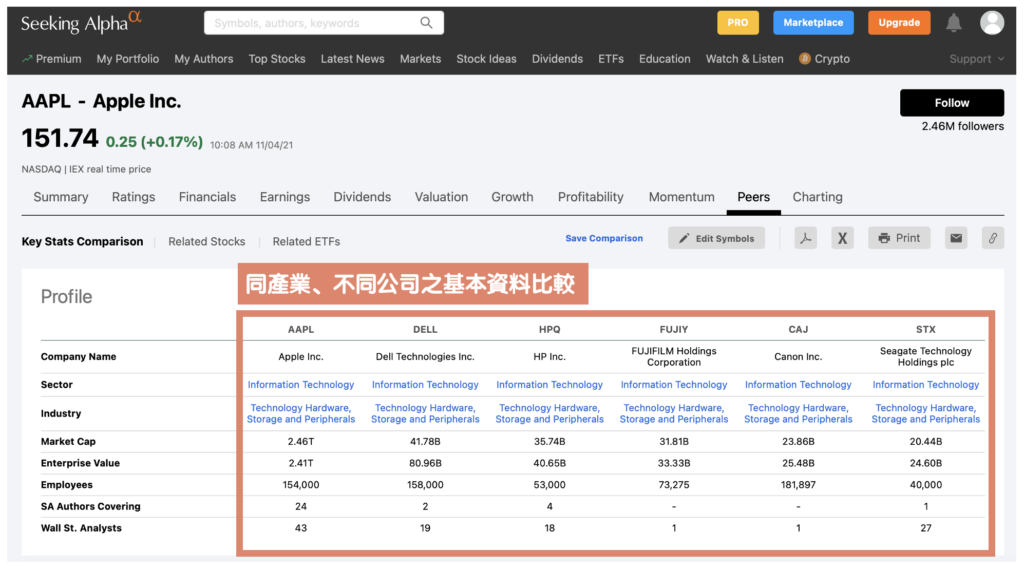Switch to the Momentum tab
The width and height of the screenshot is (1024, 569).
coord(681,197)
